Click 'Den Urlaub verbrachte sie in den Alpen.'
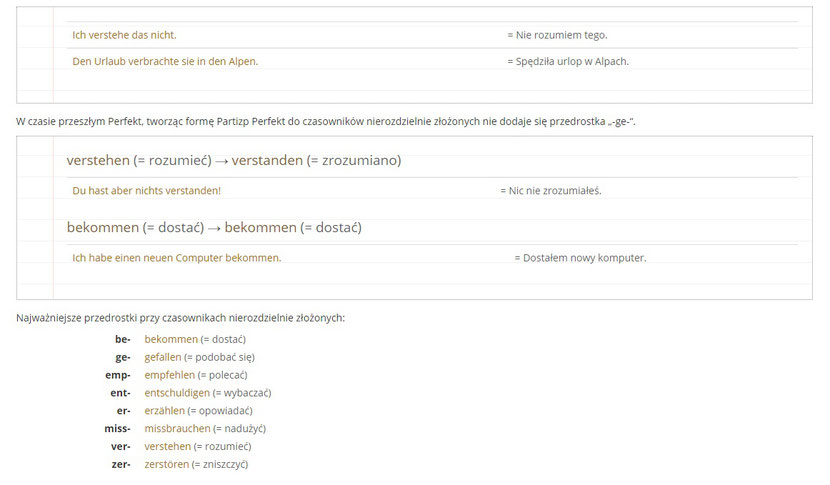The width and height of the screenshot is (830, 485). (x=165, y=61)
